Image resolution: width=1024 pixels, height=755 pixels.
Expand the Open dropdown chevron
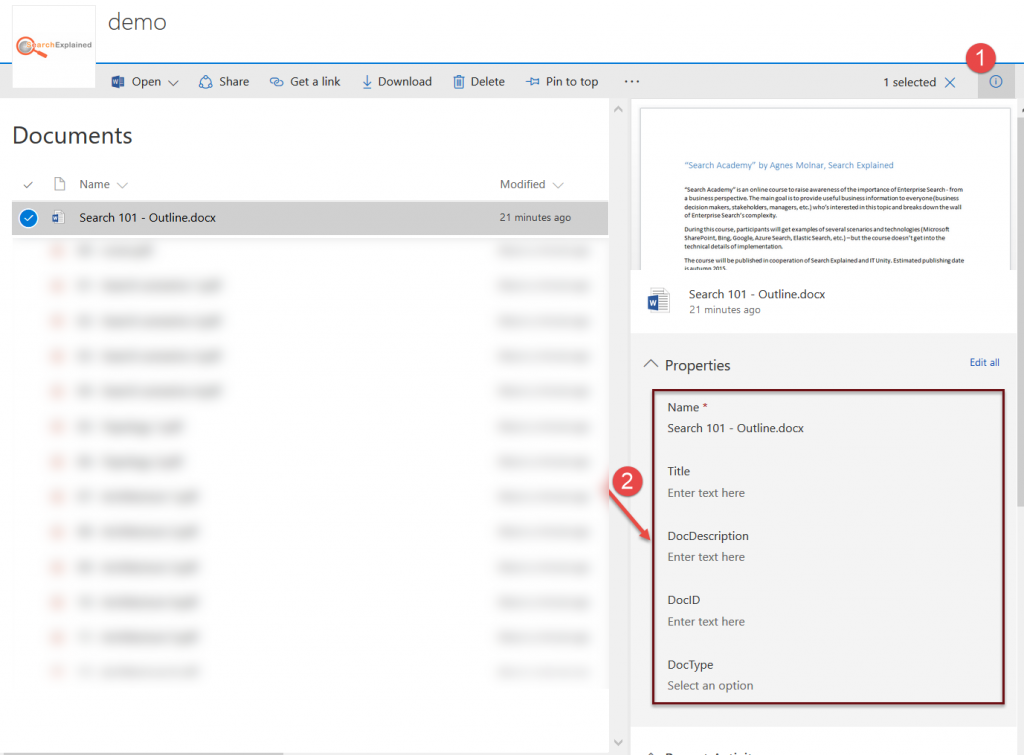(x=173, y=82)
